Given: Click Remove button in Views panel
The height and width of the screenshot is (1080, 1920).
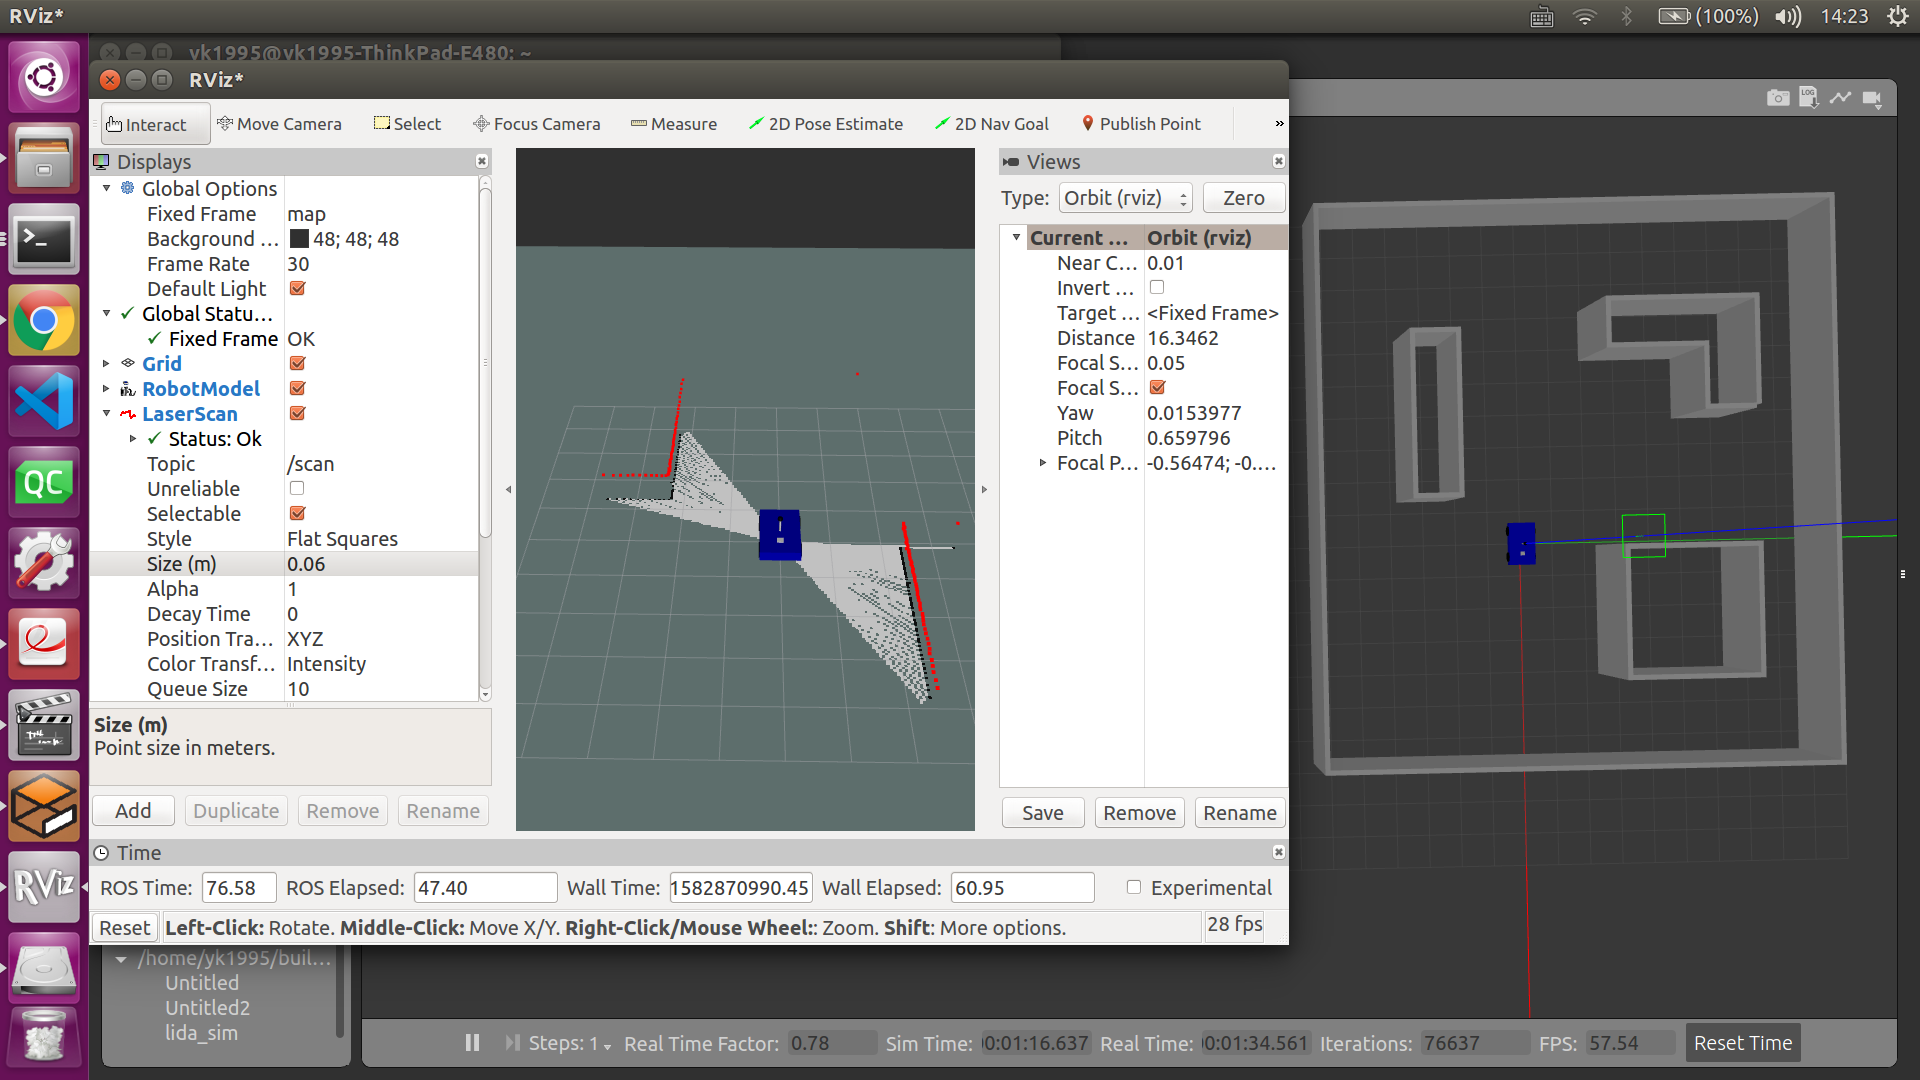Looking at the screenshot, I should point(1139,813).
